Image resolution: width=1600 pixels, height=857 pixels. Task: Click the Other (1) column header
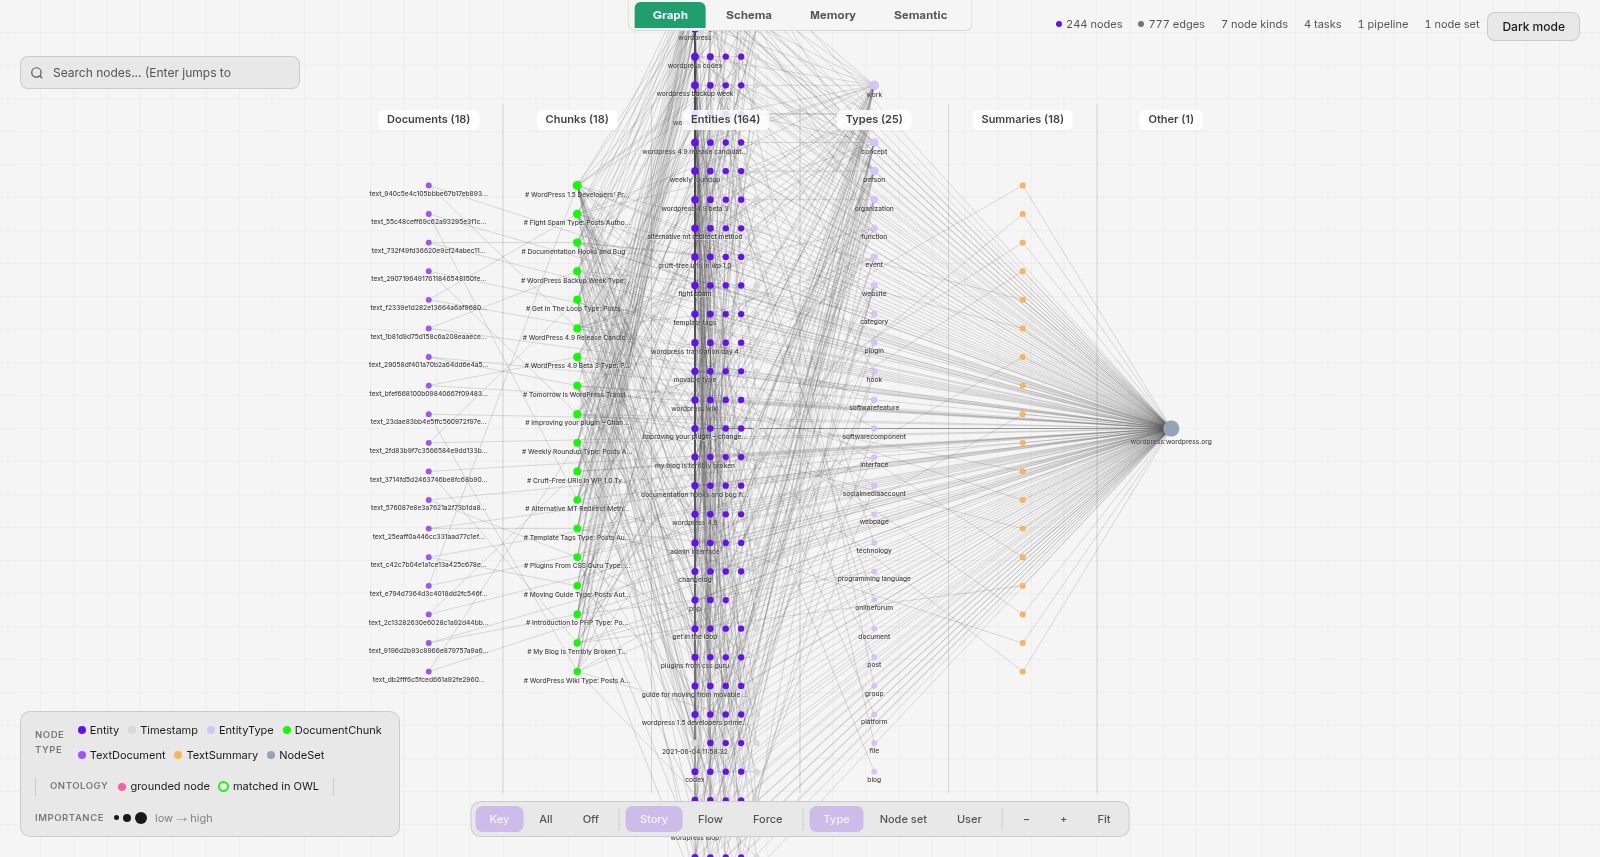[1171, 119]
